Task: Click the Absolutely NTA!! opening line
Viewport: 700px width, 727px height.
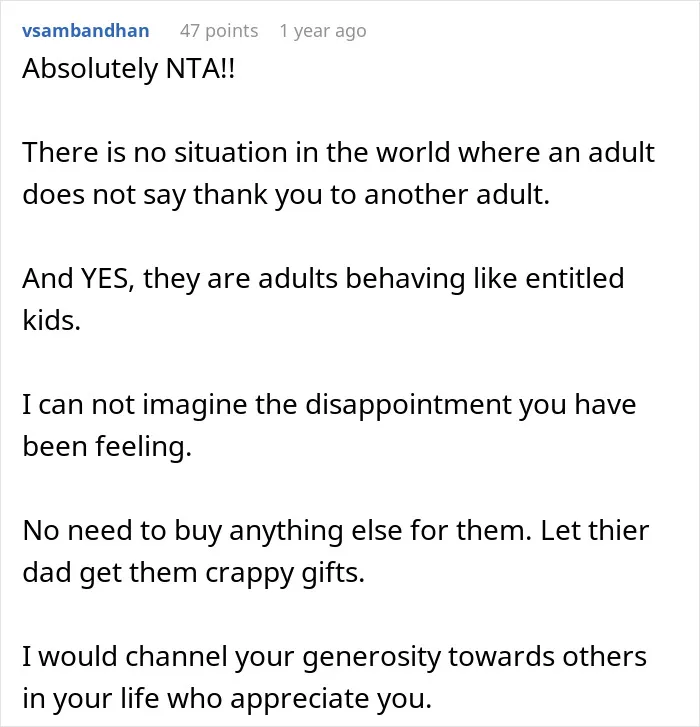Action: pyautogui.click(x=128, y=69)
